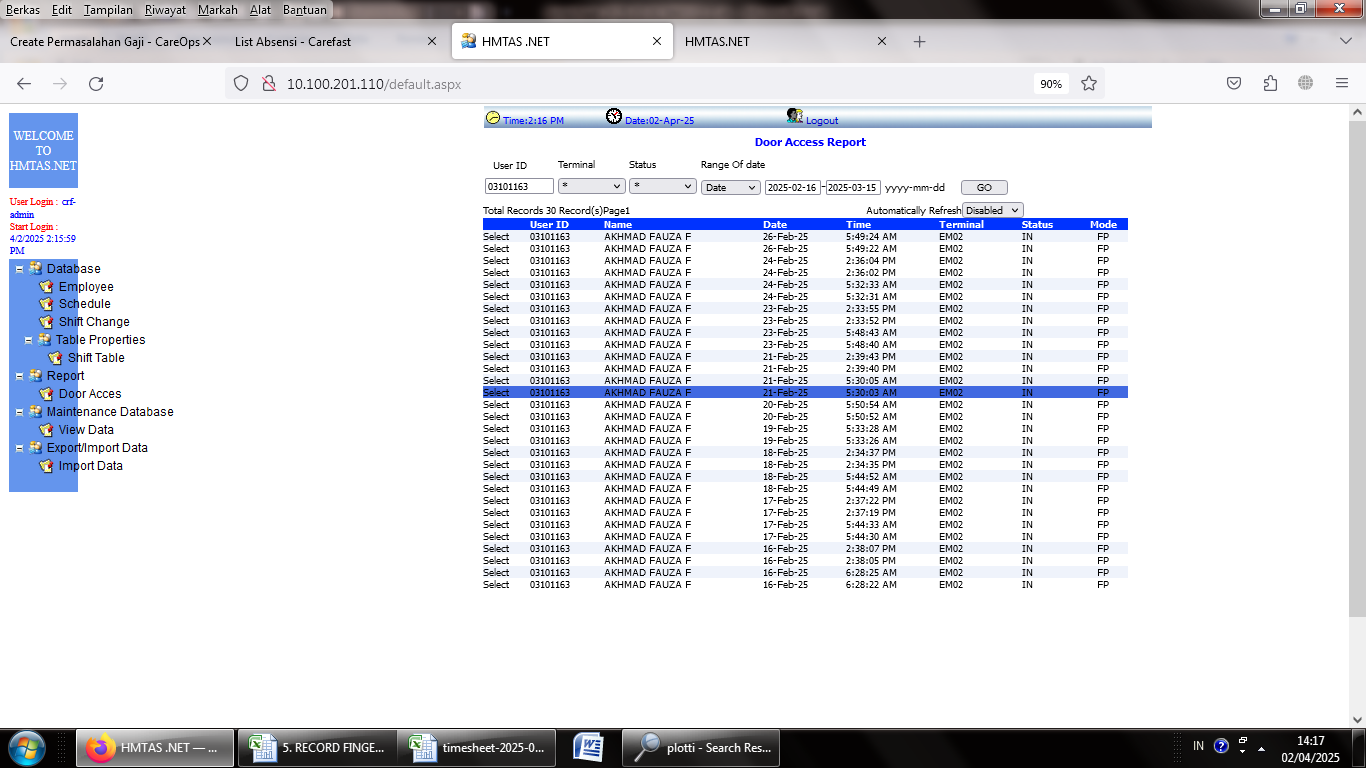Sort by the Terminal column header
This screenshot has width=1366, height=768.
(x=961, y=225)
